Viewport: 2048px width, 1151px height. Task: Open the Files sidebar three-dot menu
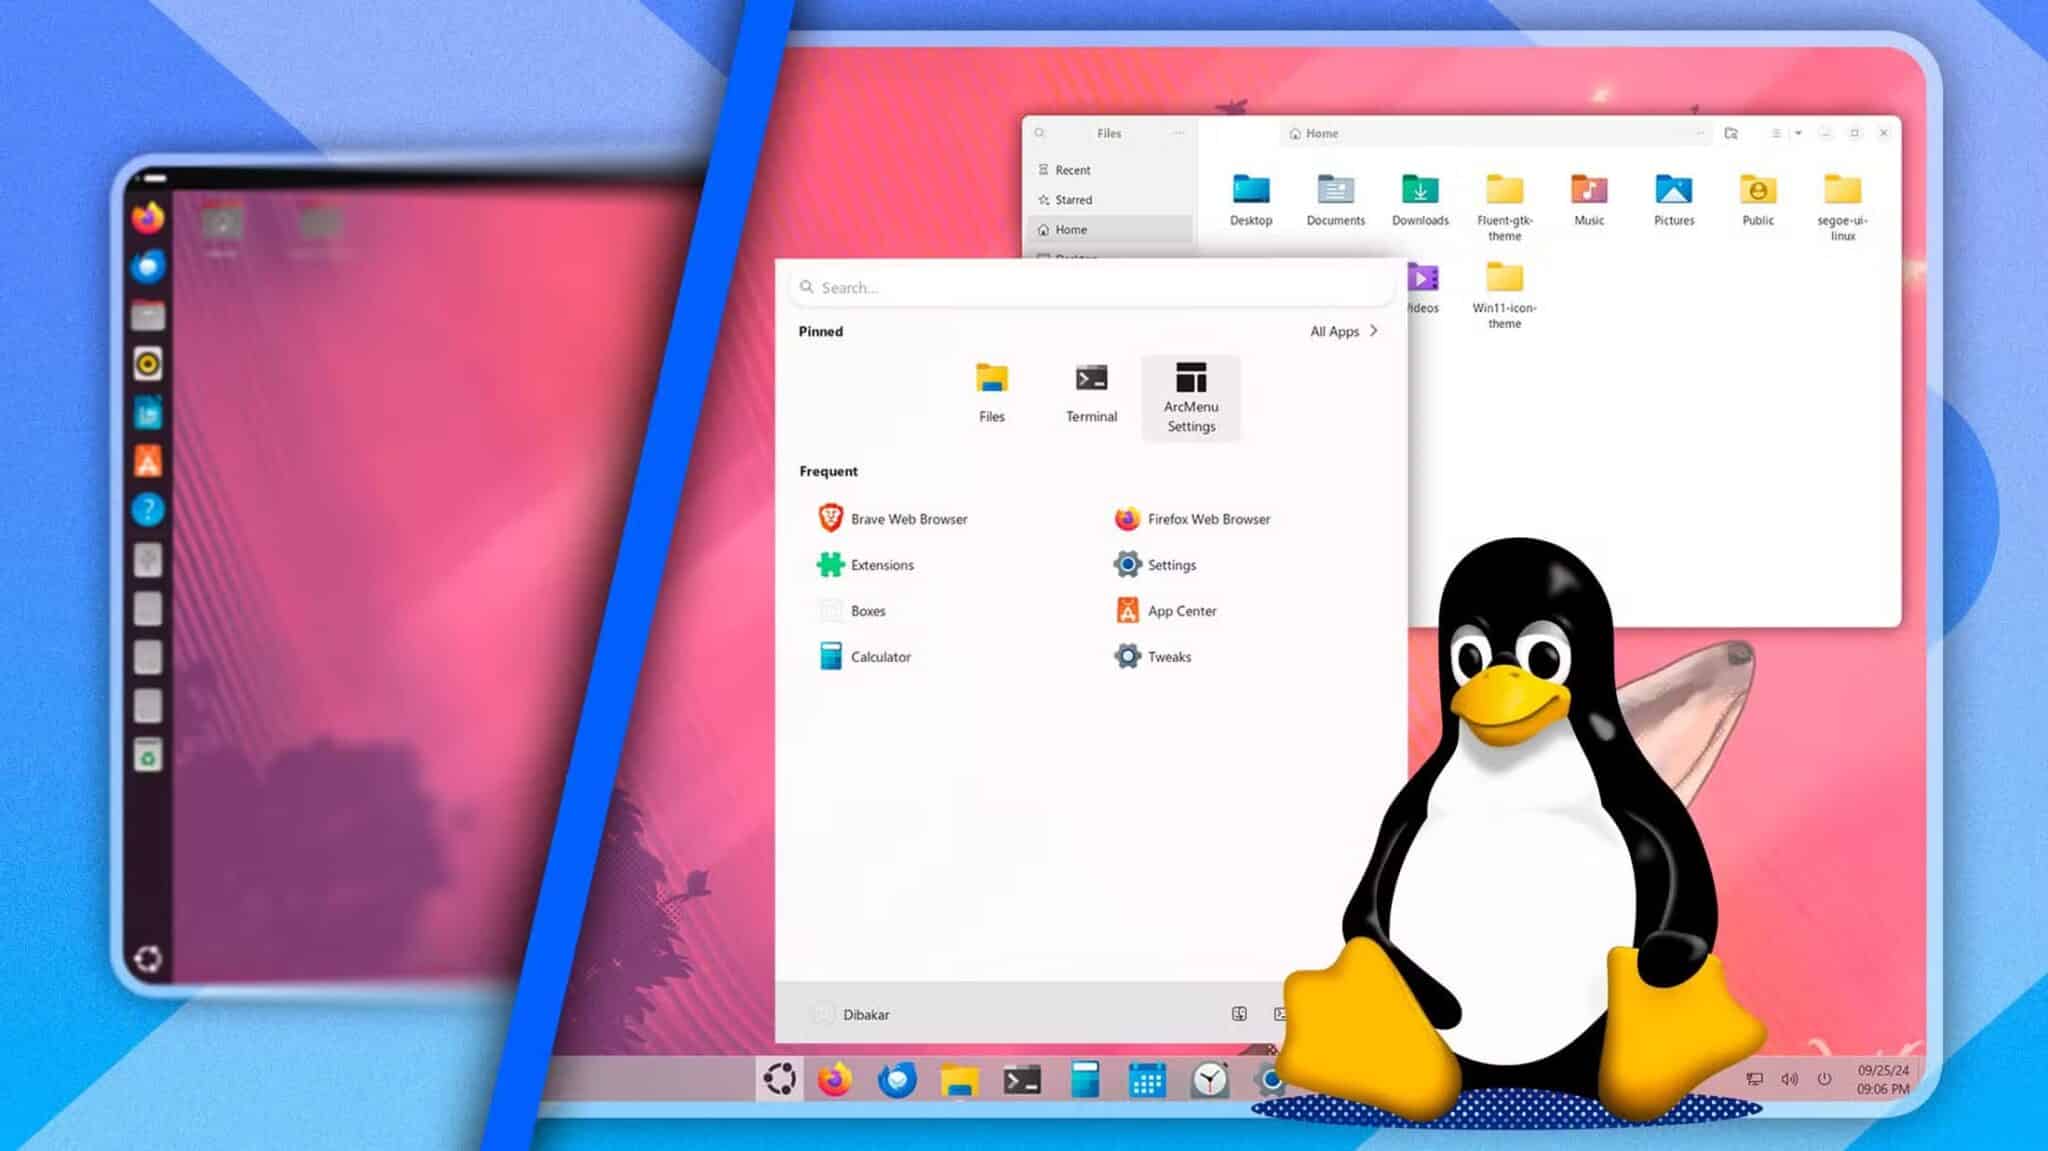1179,133
